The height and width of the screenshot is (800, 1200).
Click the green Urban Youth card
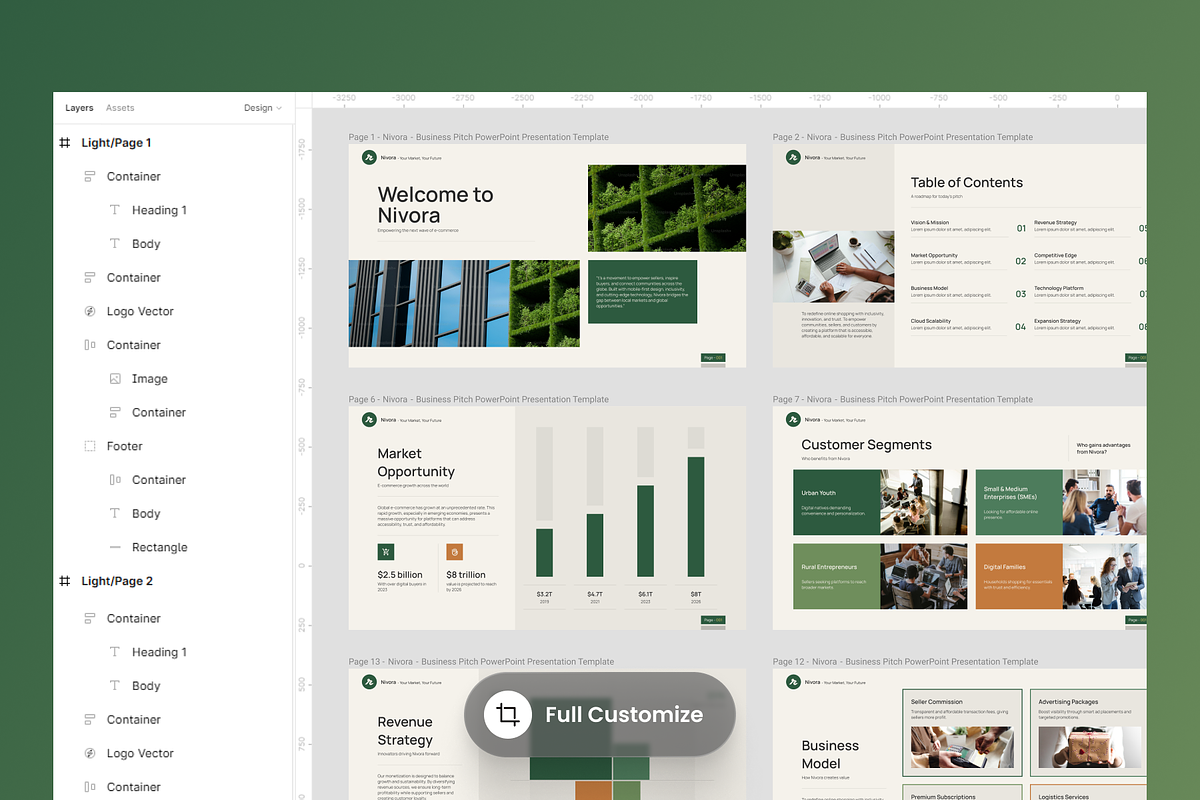(x=836, y=503)
